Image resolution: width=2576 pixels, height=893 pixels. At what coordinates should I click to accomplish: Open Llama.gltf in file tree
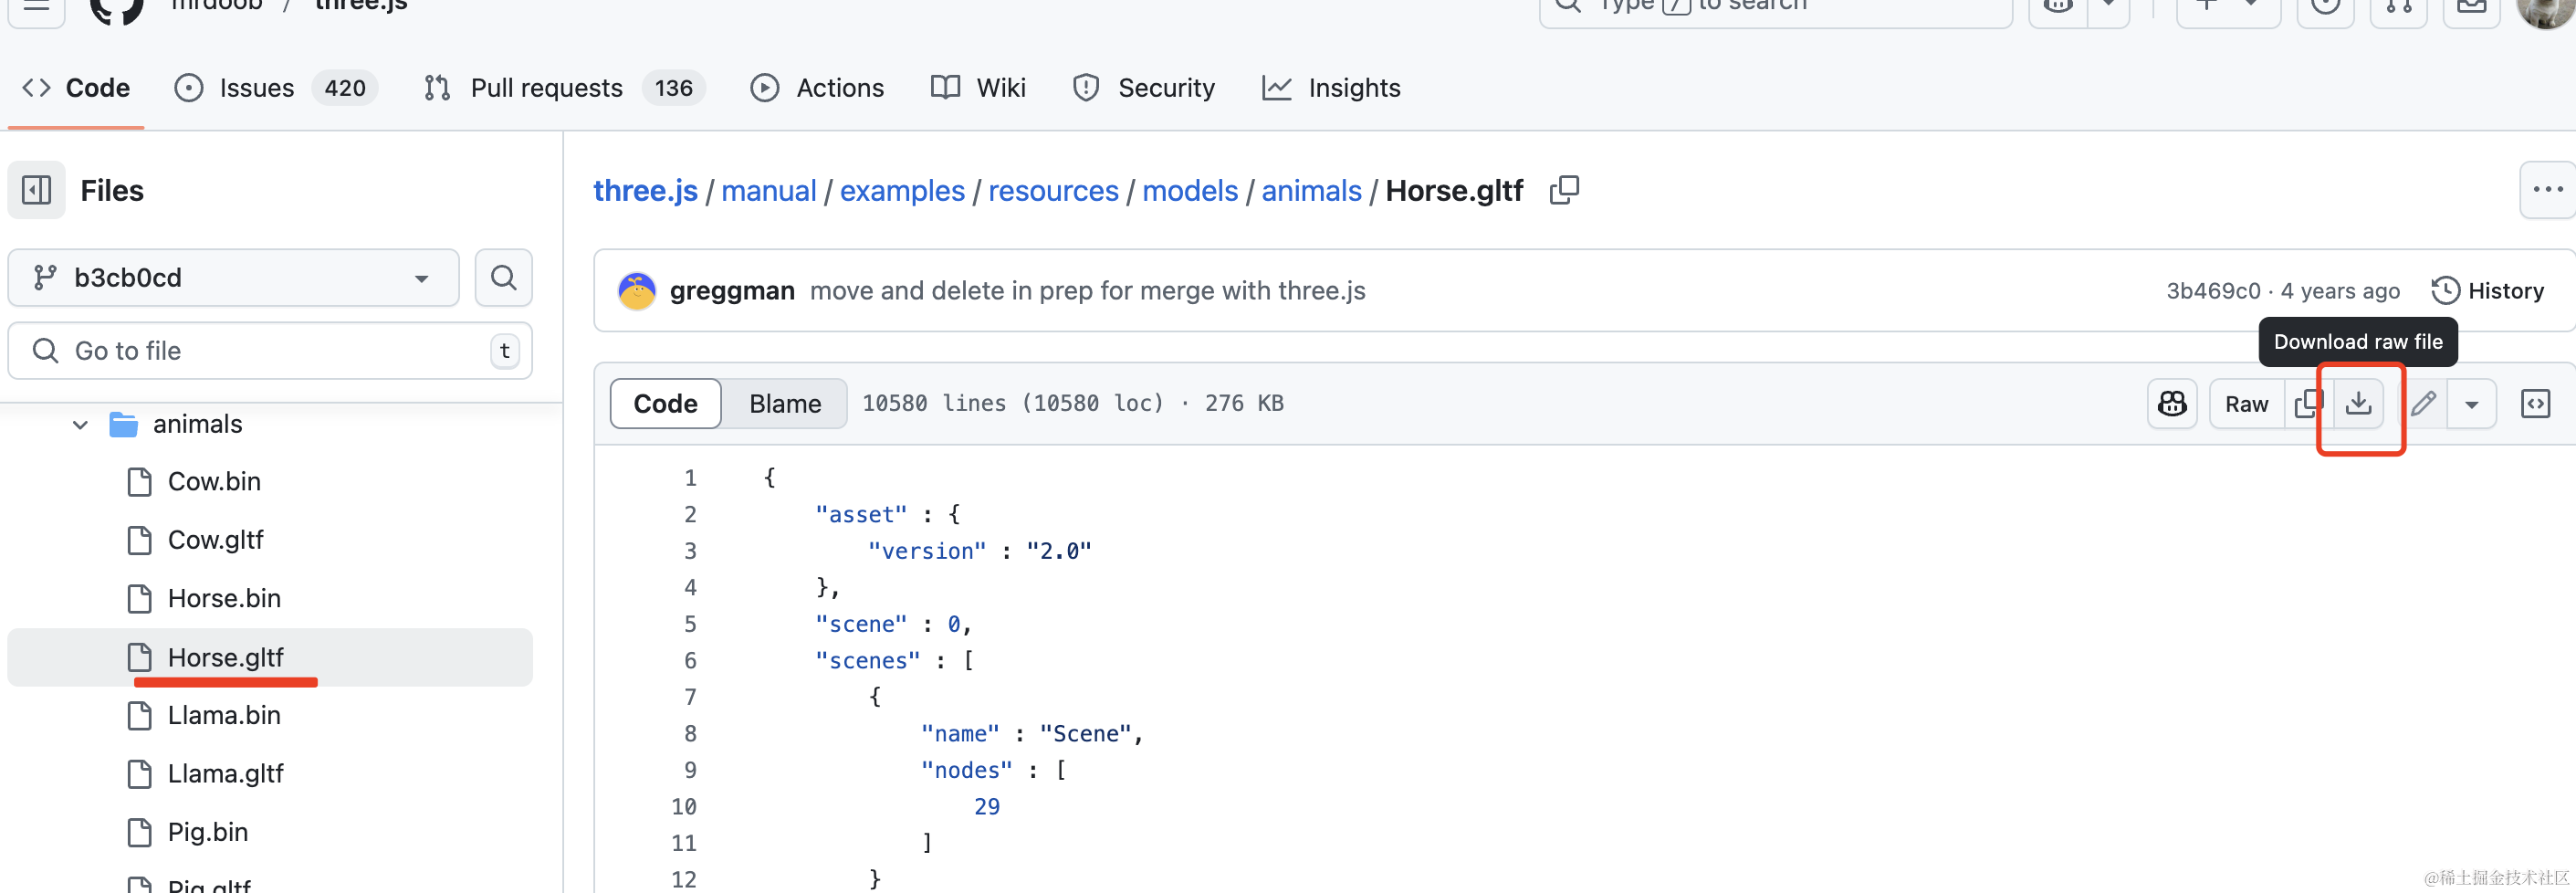pos(225,774)
